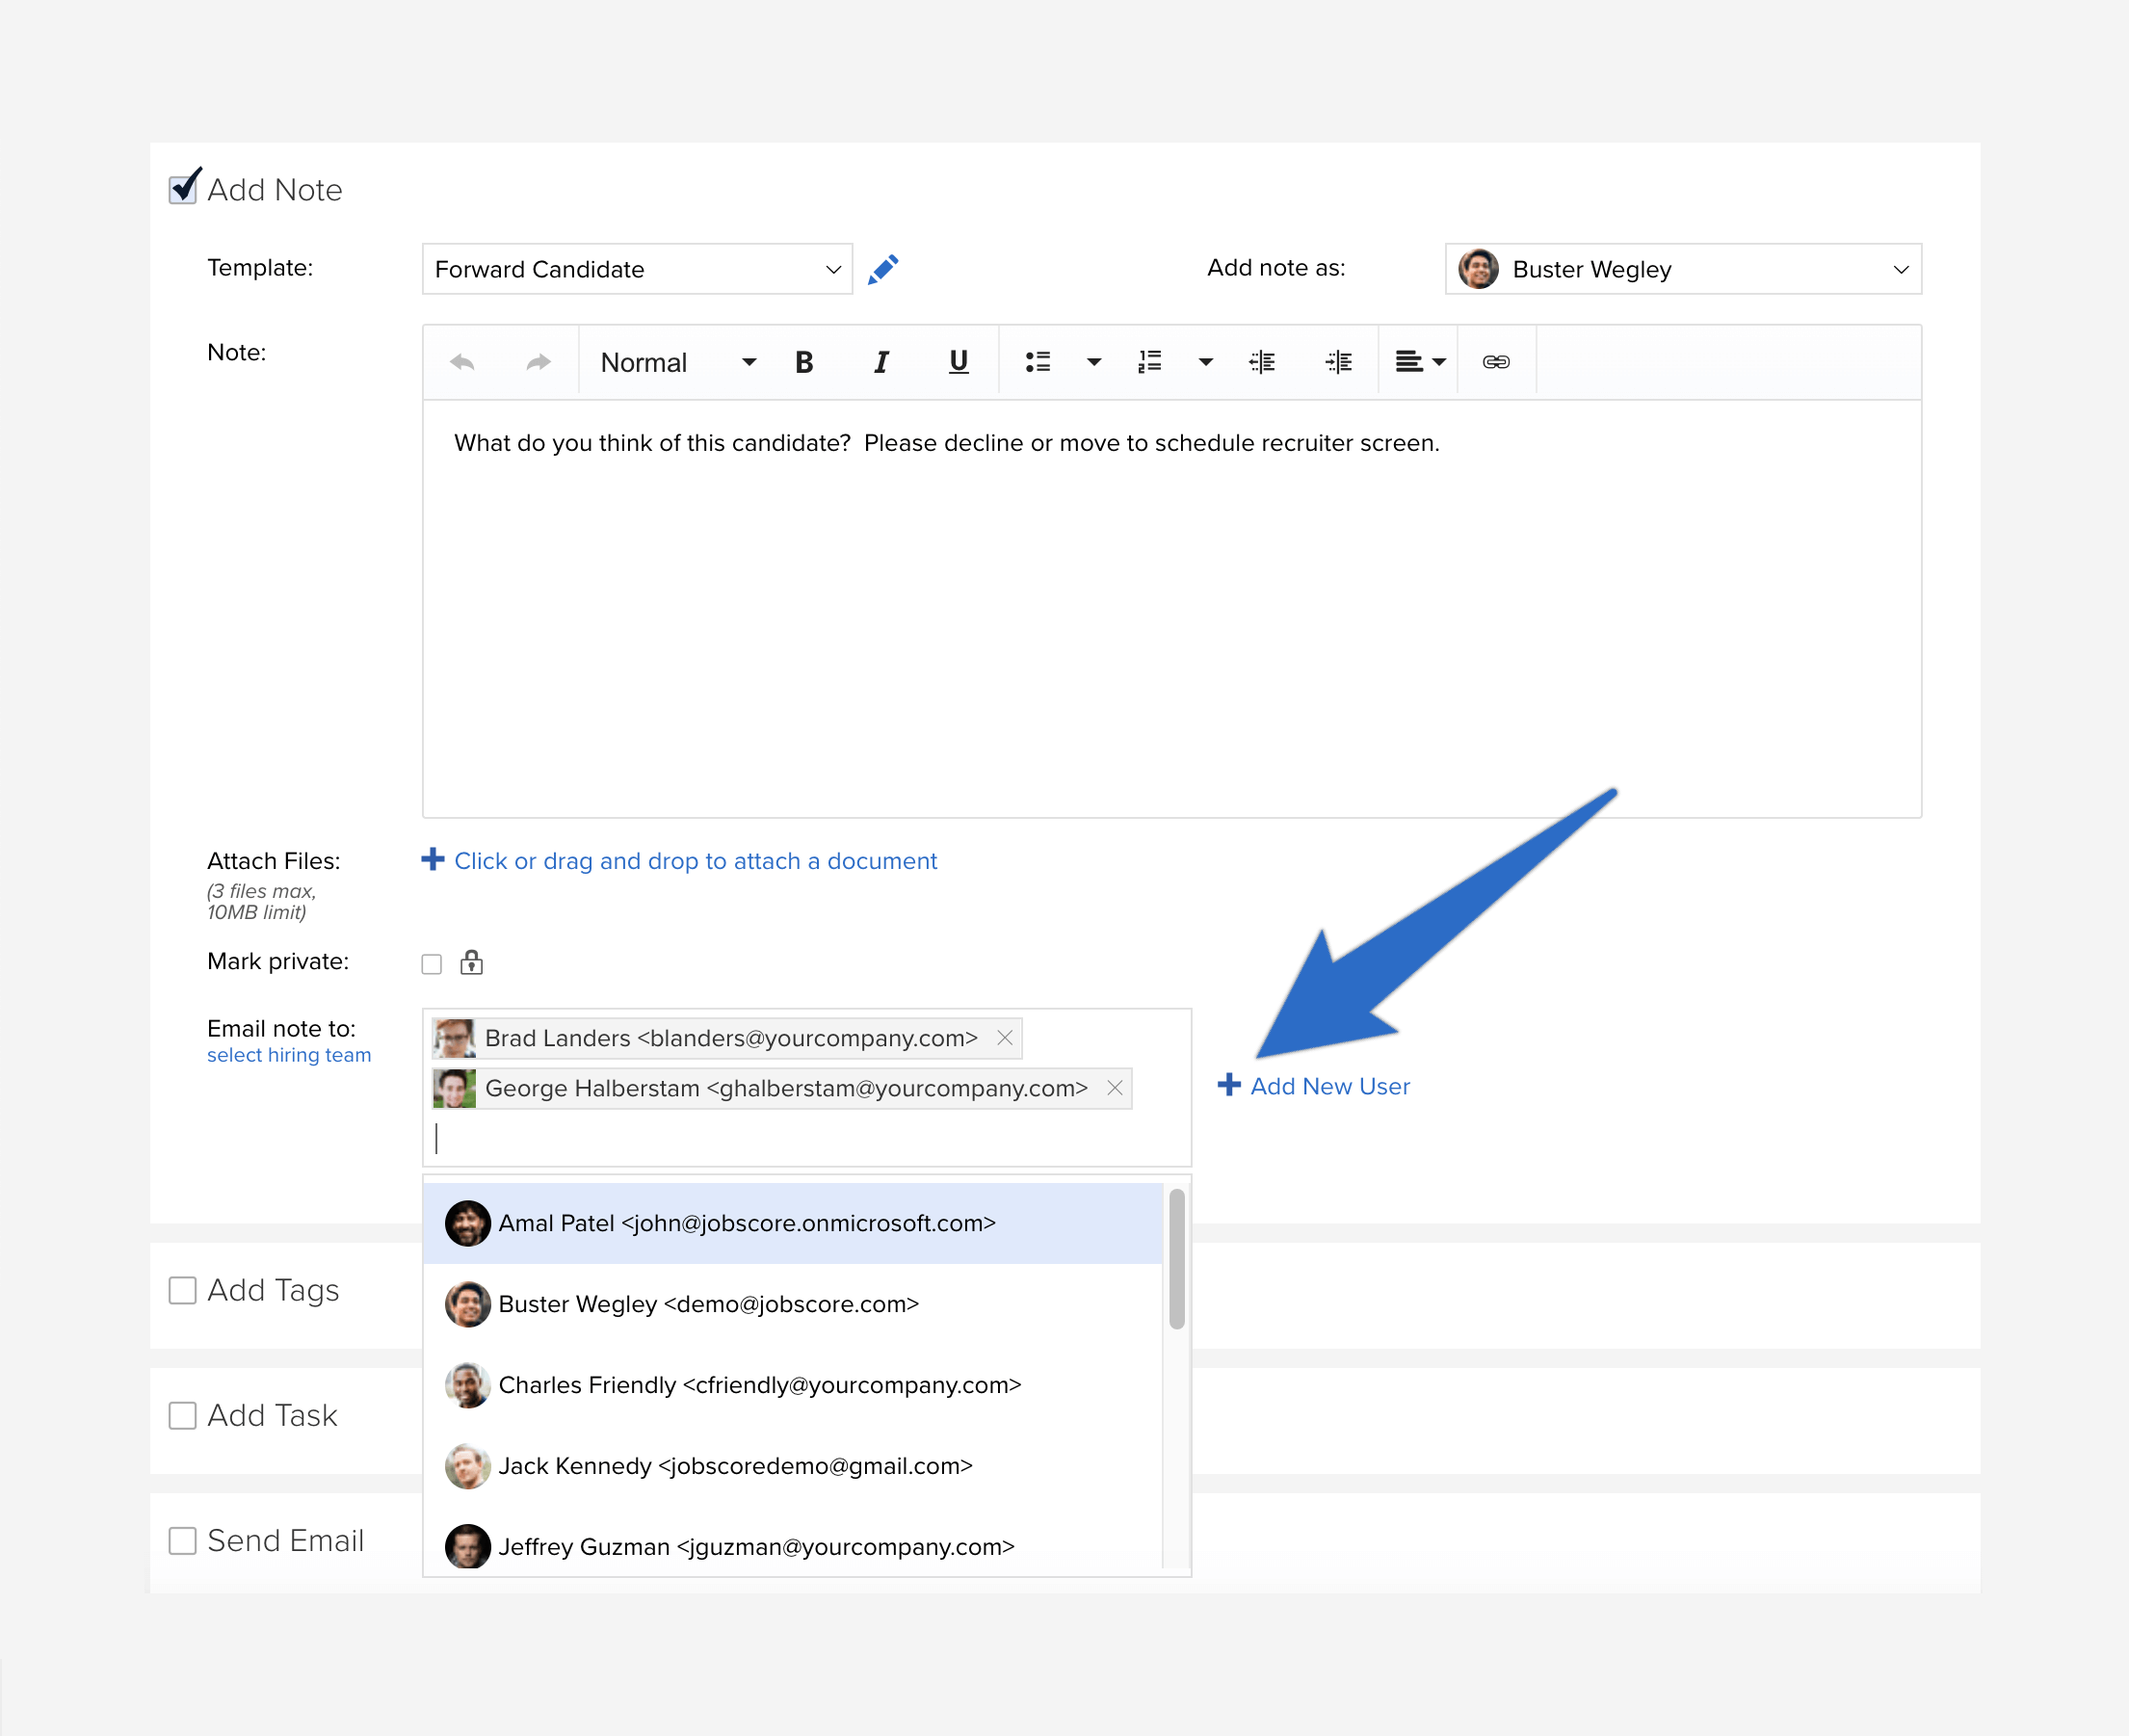The width and height of the screenshot is (2129, 1736).
Task: Toggle italic formatting
Action: (x=881, y=362)
